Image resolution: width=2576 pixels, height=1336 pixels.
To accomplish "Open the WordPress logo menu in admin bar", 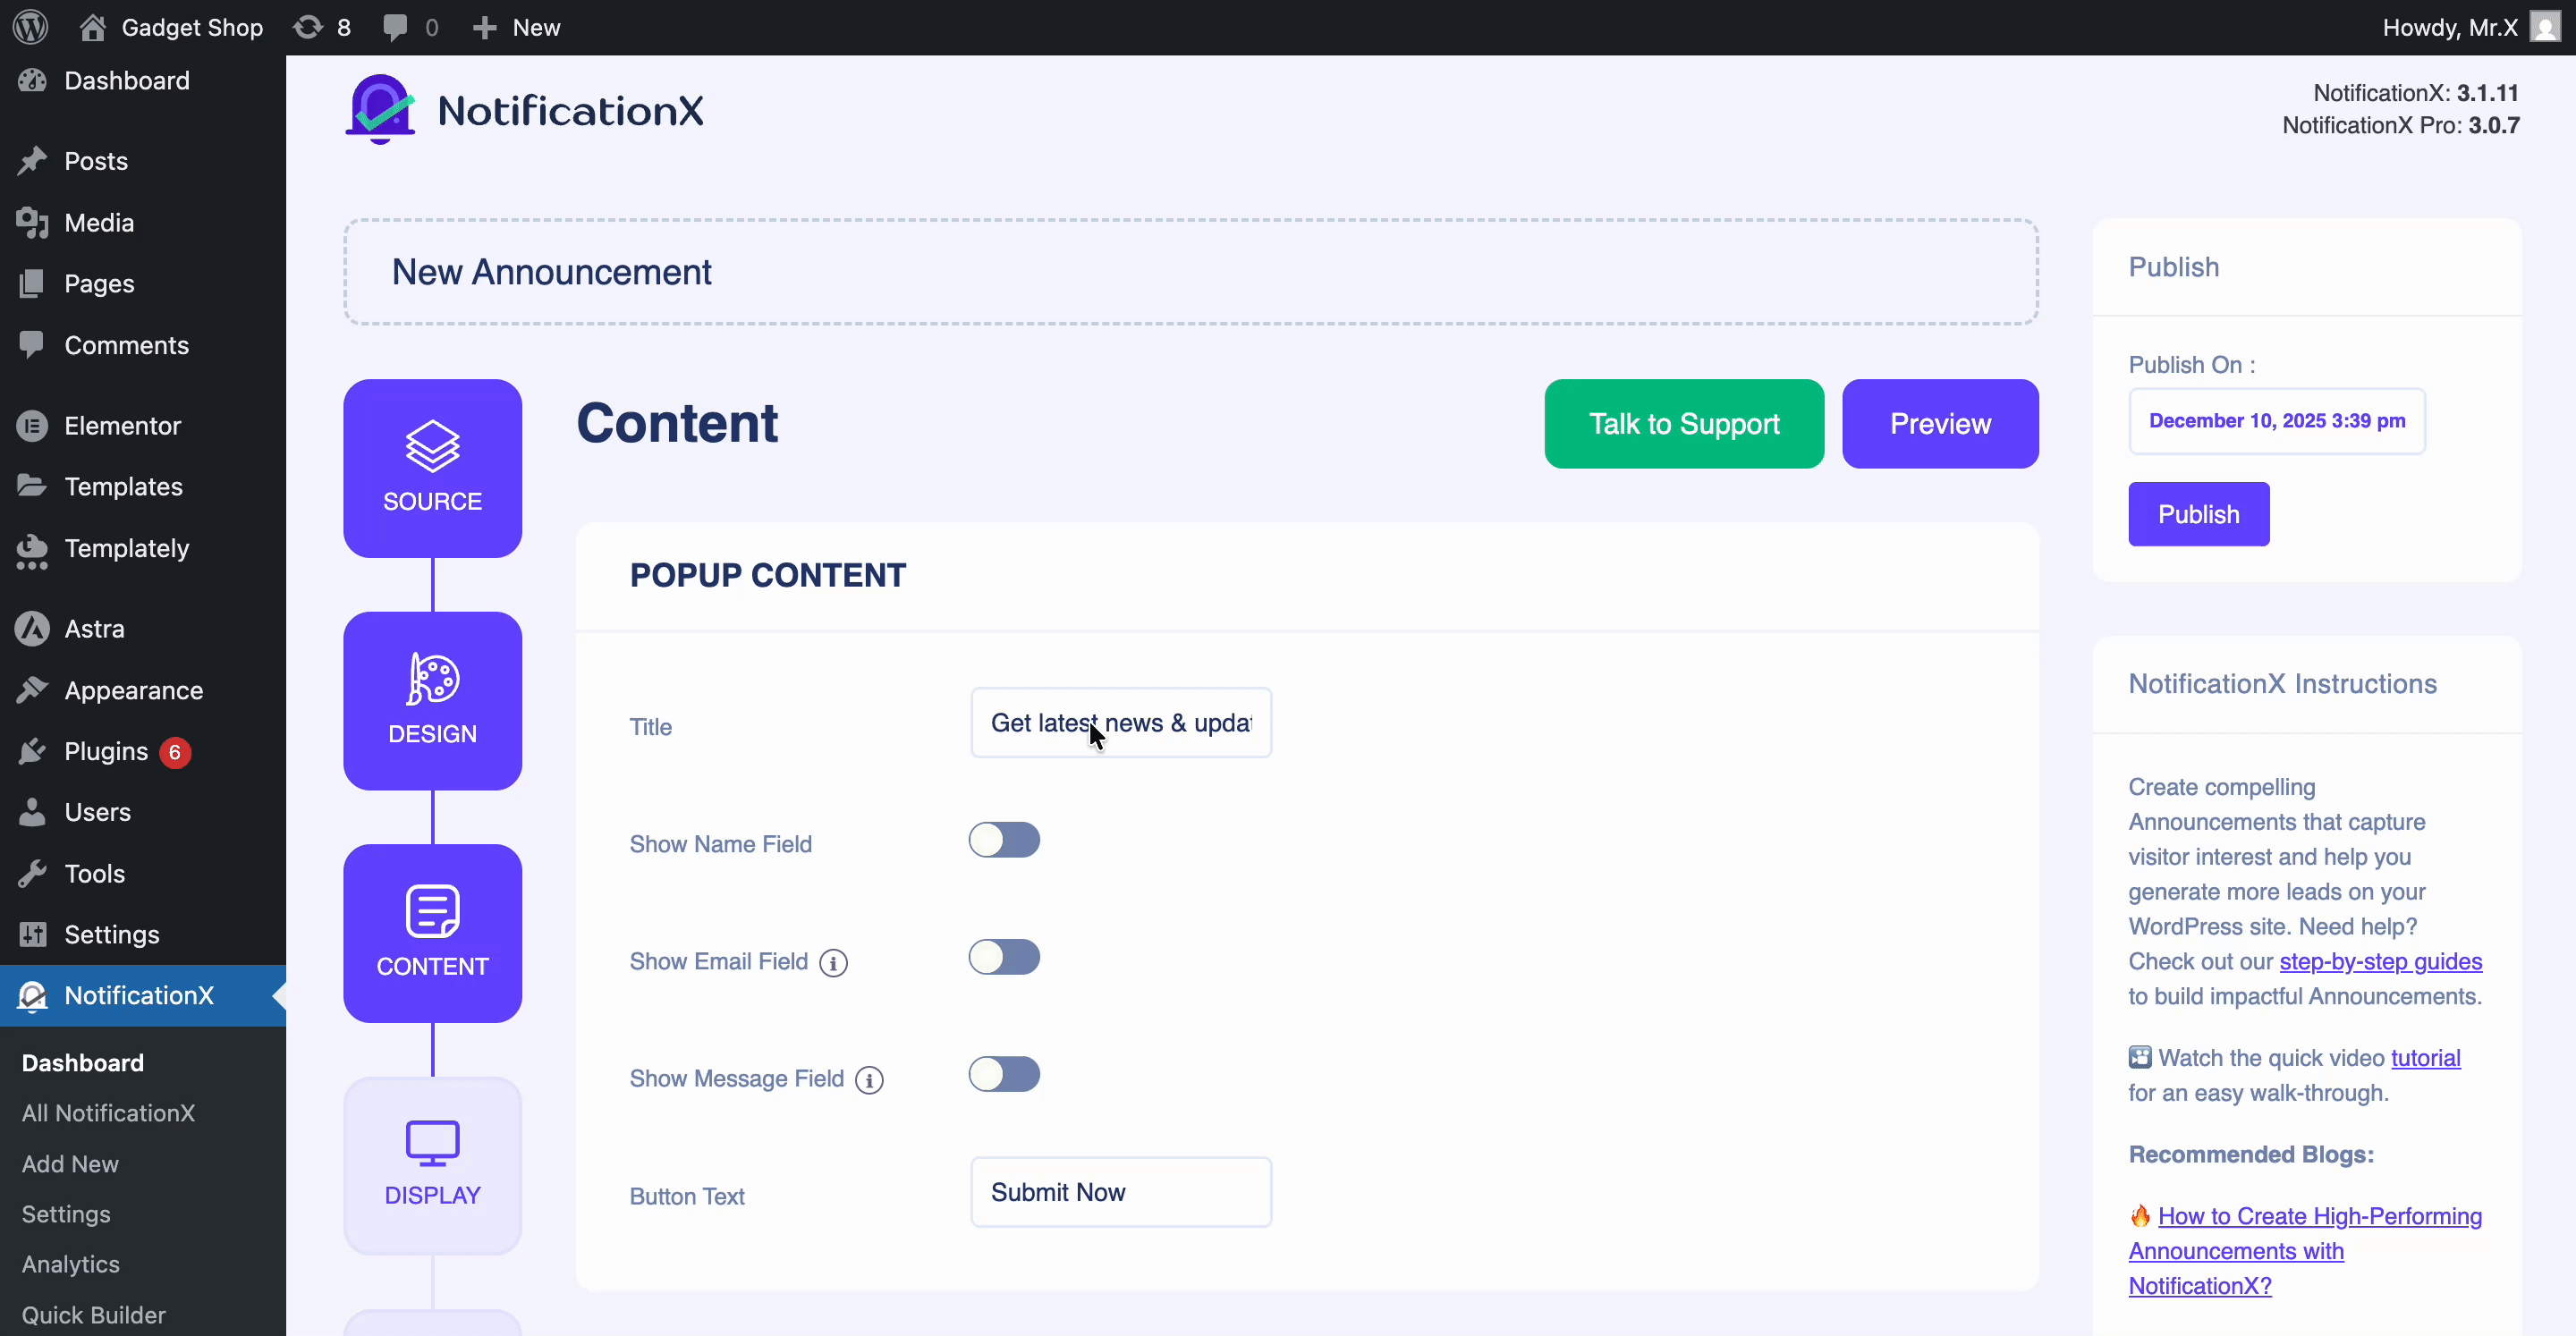I will point(29,26).
